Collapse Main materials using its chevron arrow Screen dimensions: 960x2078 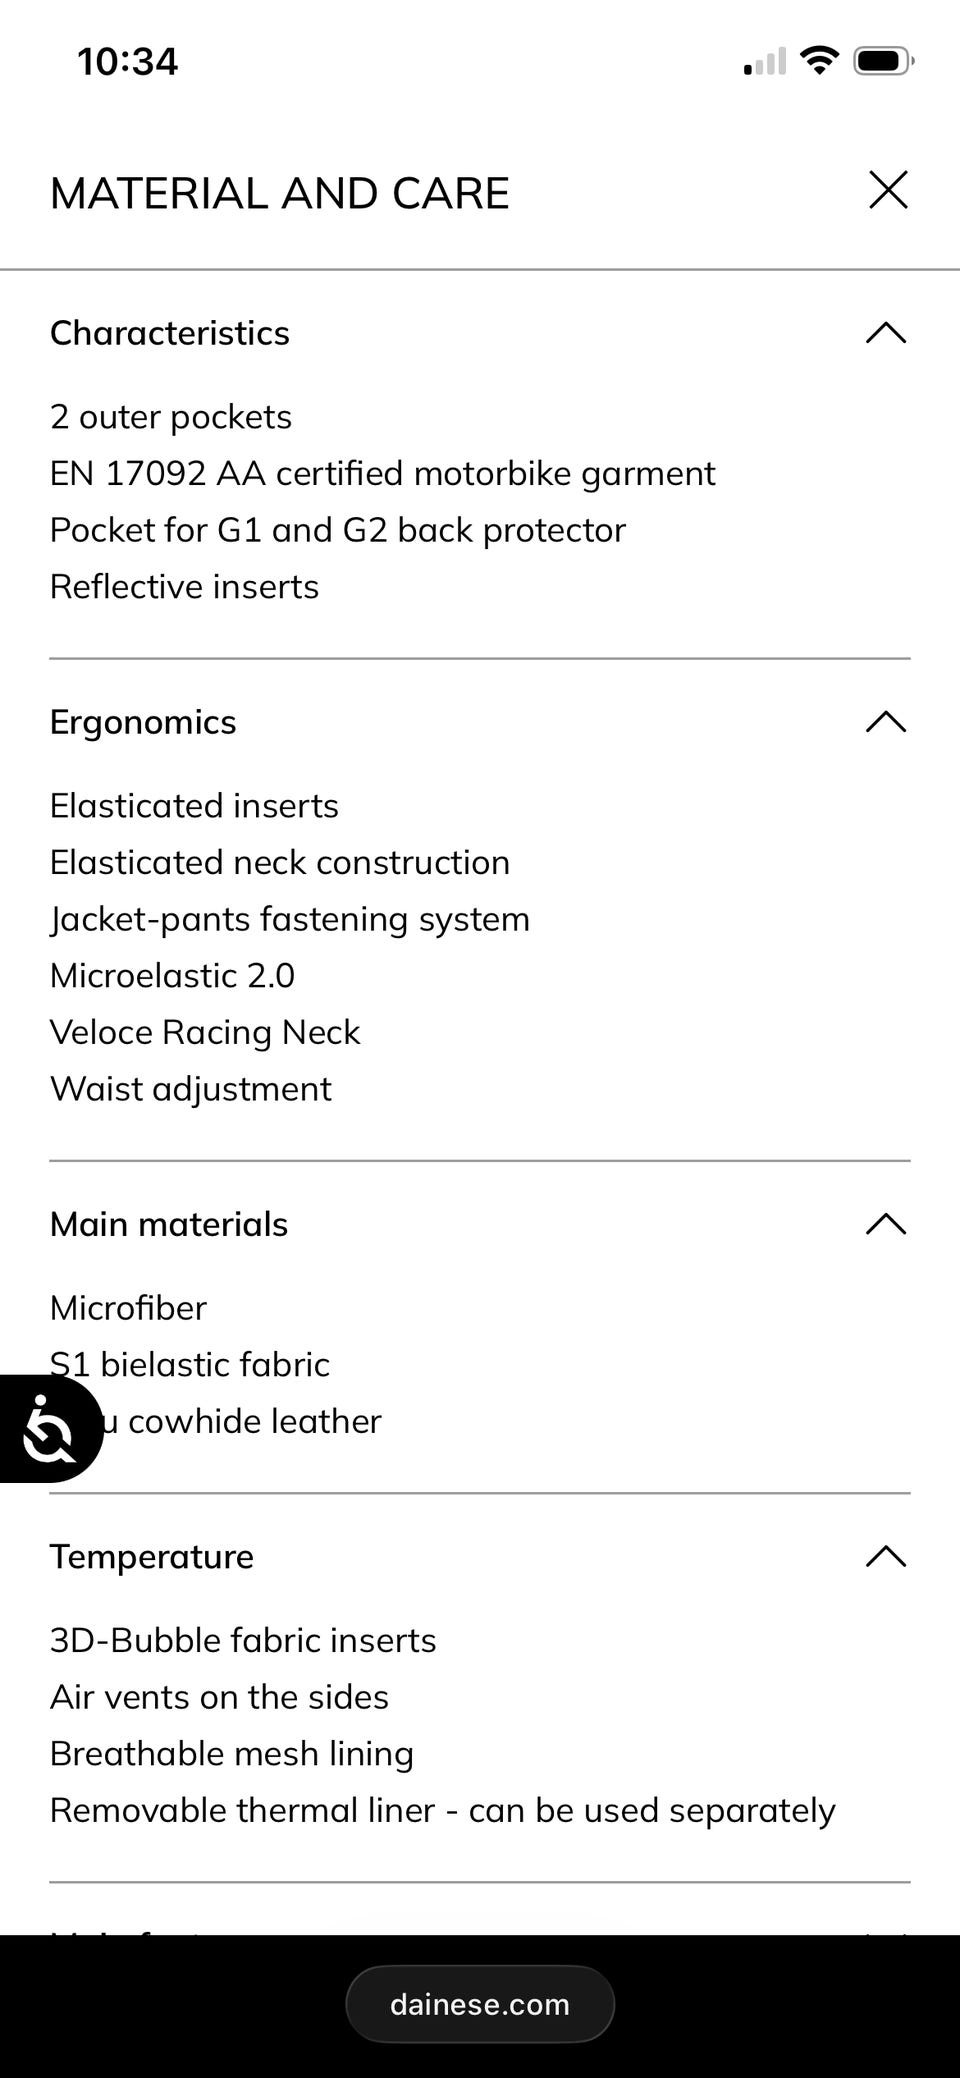(885, 1224)
